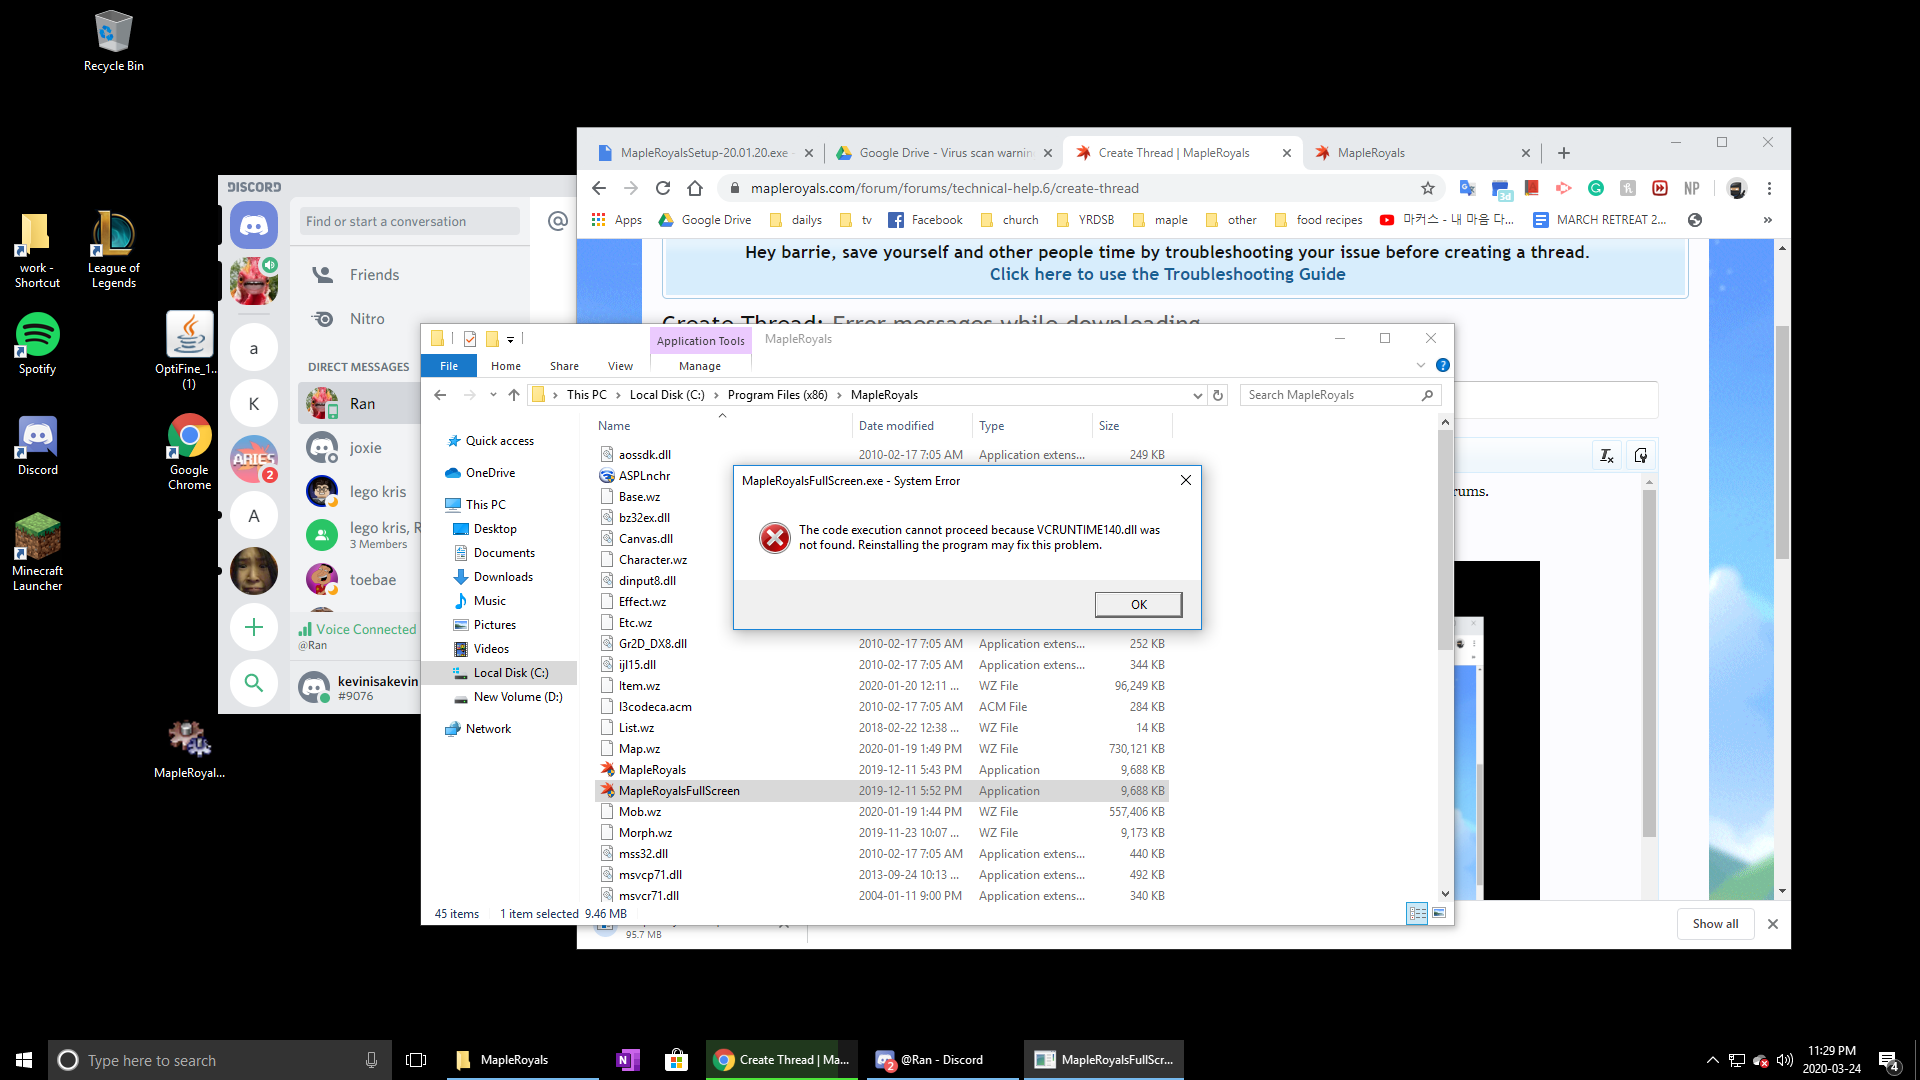The image size is (1920, 1080).
Task: Select New Volume (D:) in navigation pane
Action: [x=517, y=697]
